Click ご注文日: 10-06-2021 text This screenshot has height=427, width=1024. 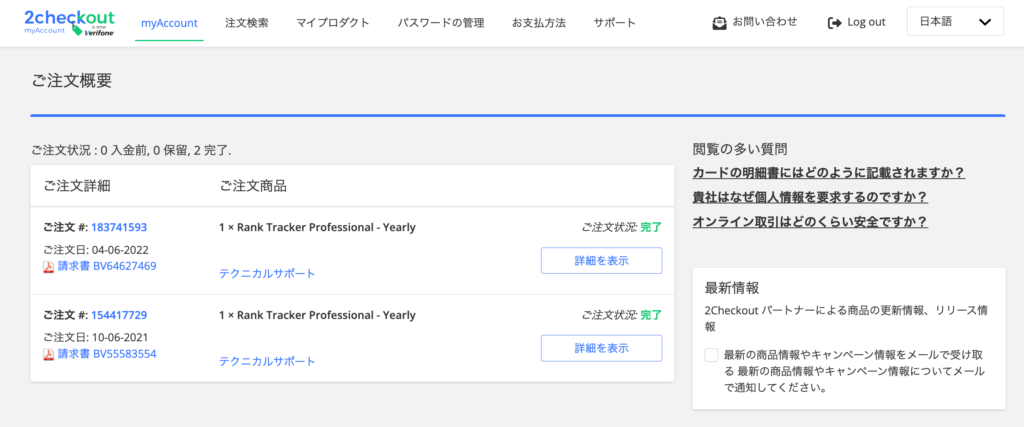pyautogui.click(x=96, y=338)
